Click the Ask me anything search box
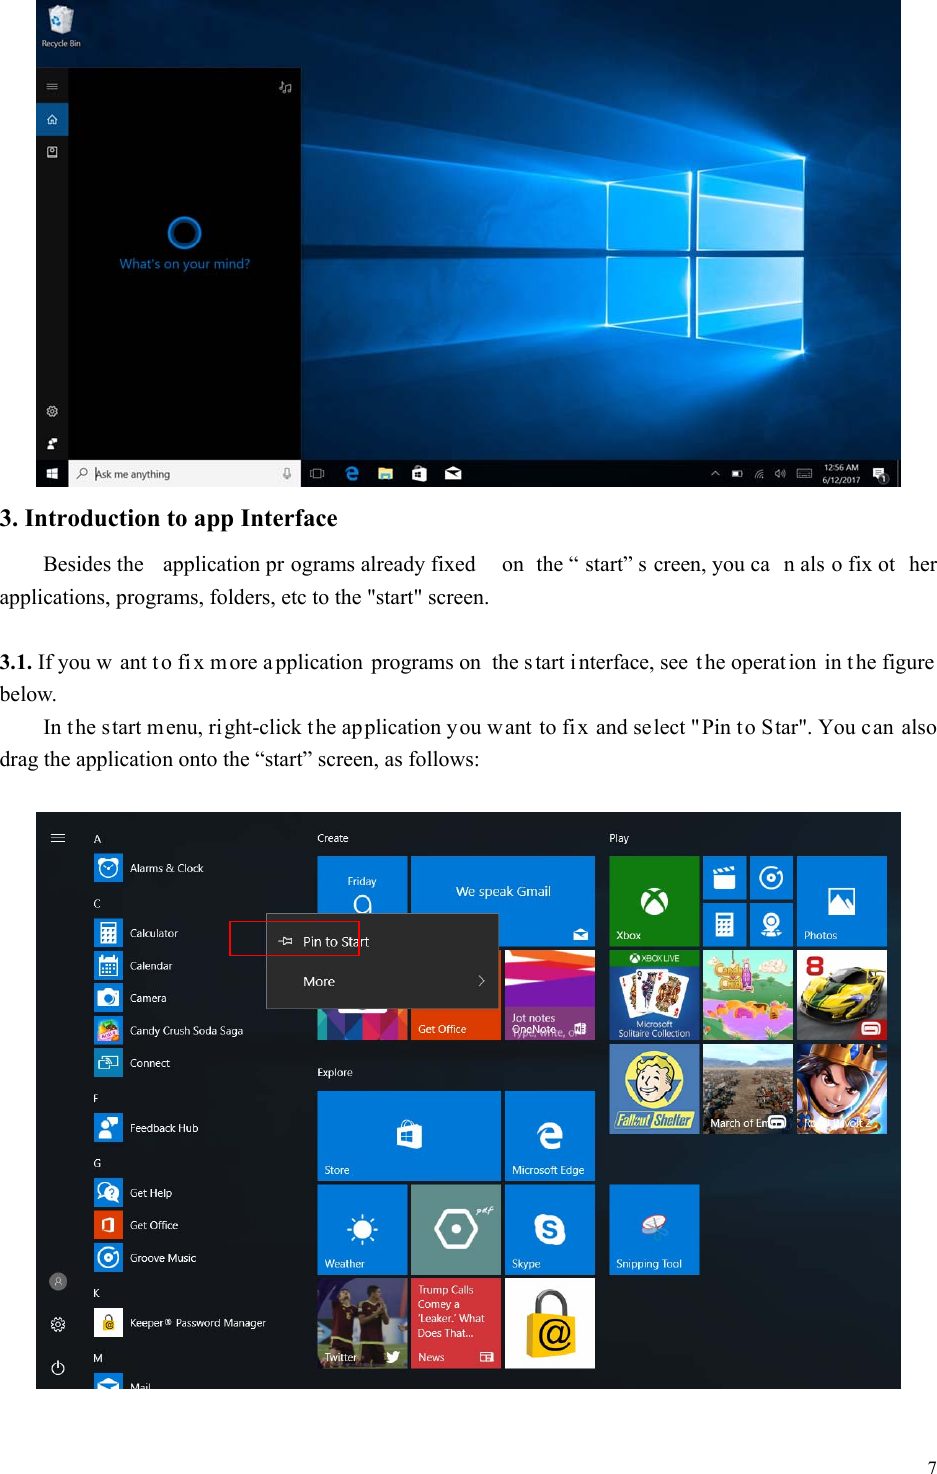 point(180,473)
